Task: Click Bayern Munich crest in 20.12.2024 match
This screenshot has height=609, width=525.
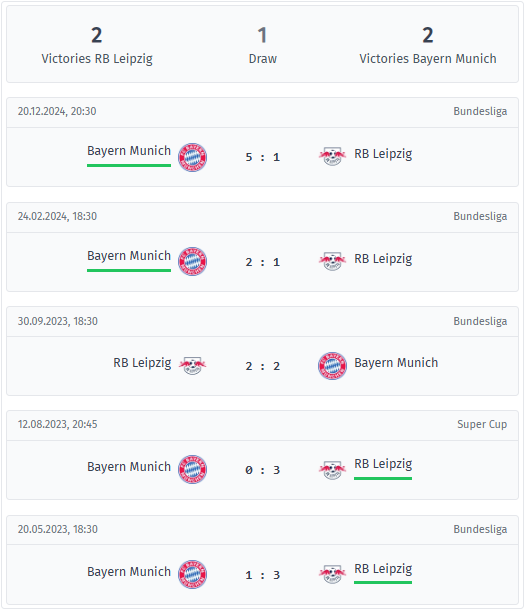Action: pos(192,157)
